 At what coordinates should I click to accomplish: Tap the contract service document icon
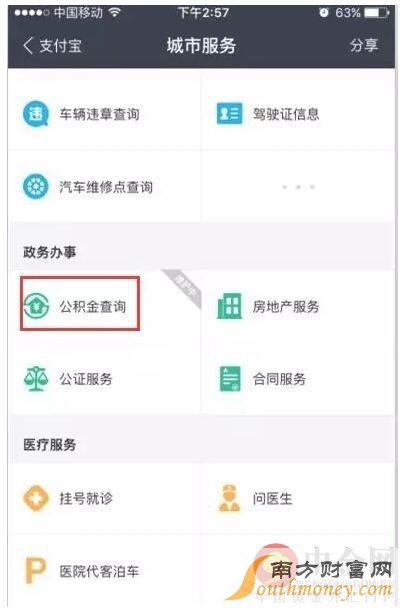point(230,378)
